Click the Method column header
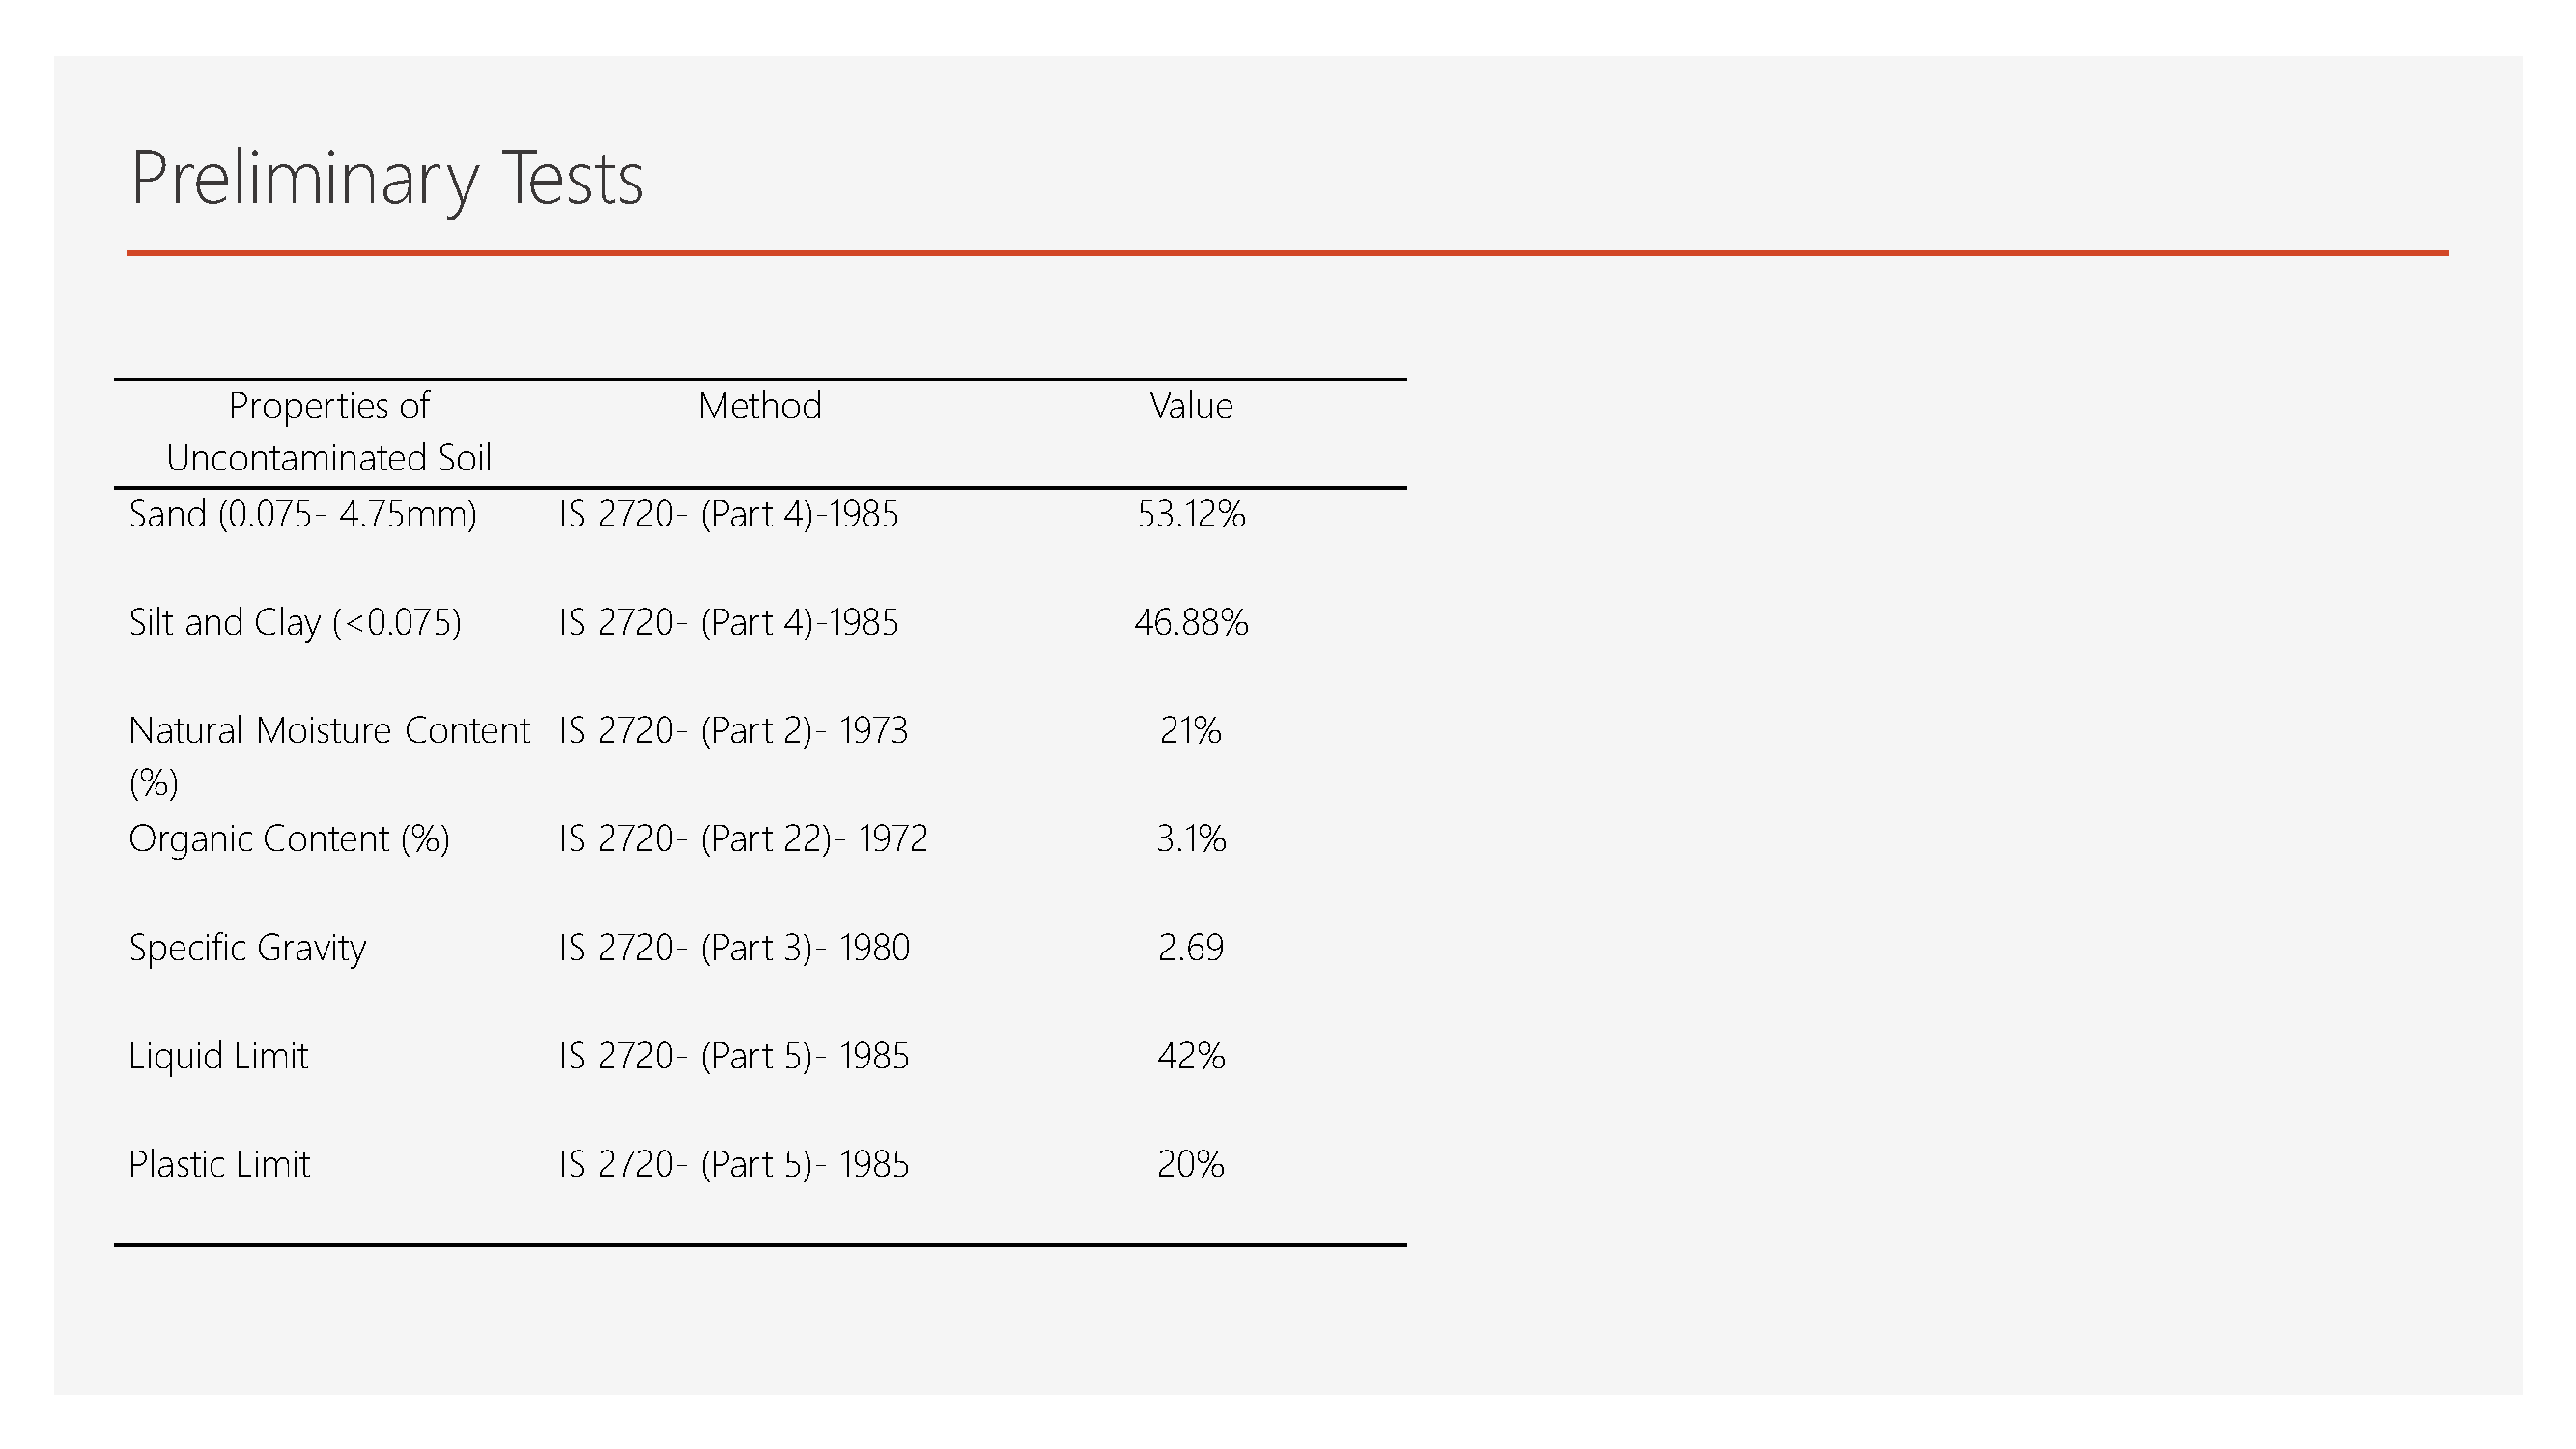2576x1449 pixels. pos(760,406)
